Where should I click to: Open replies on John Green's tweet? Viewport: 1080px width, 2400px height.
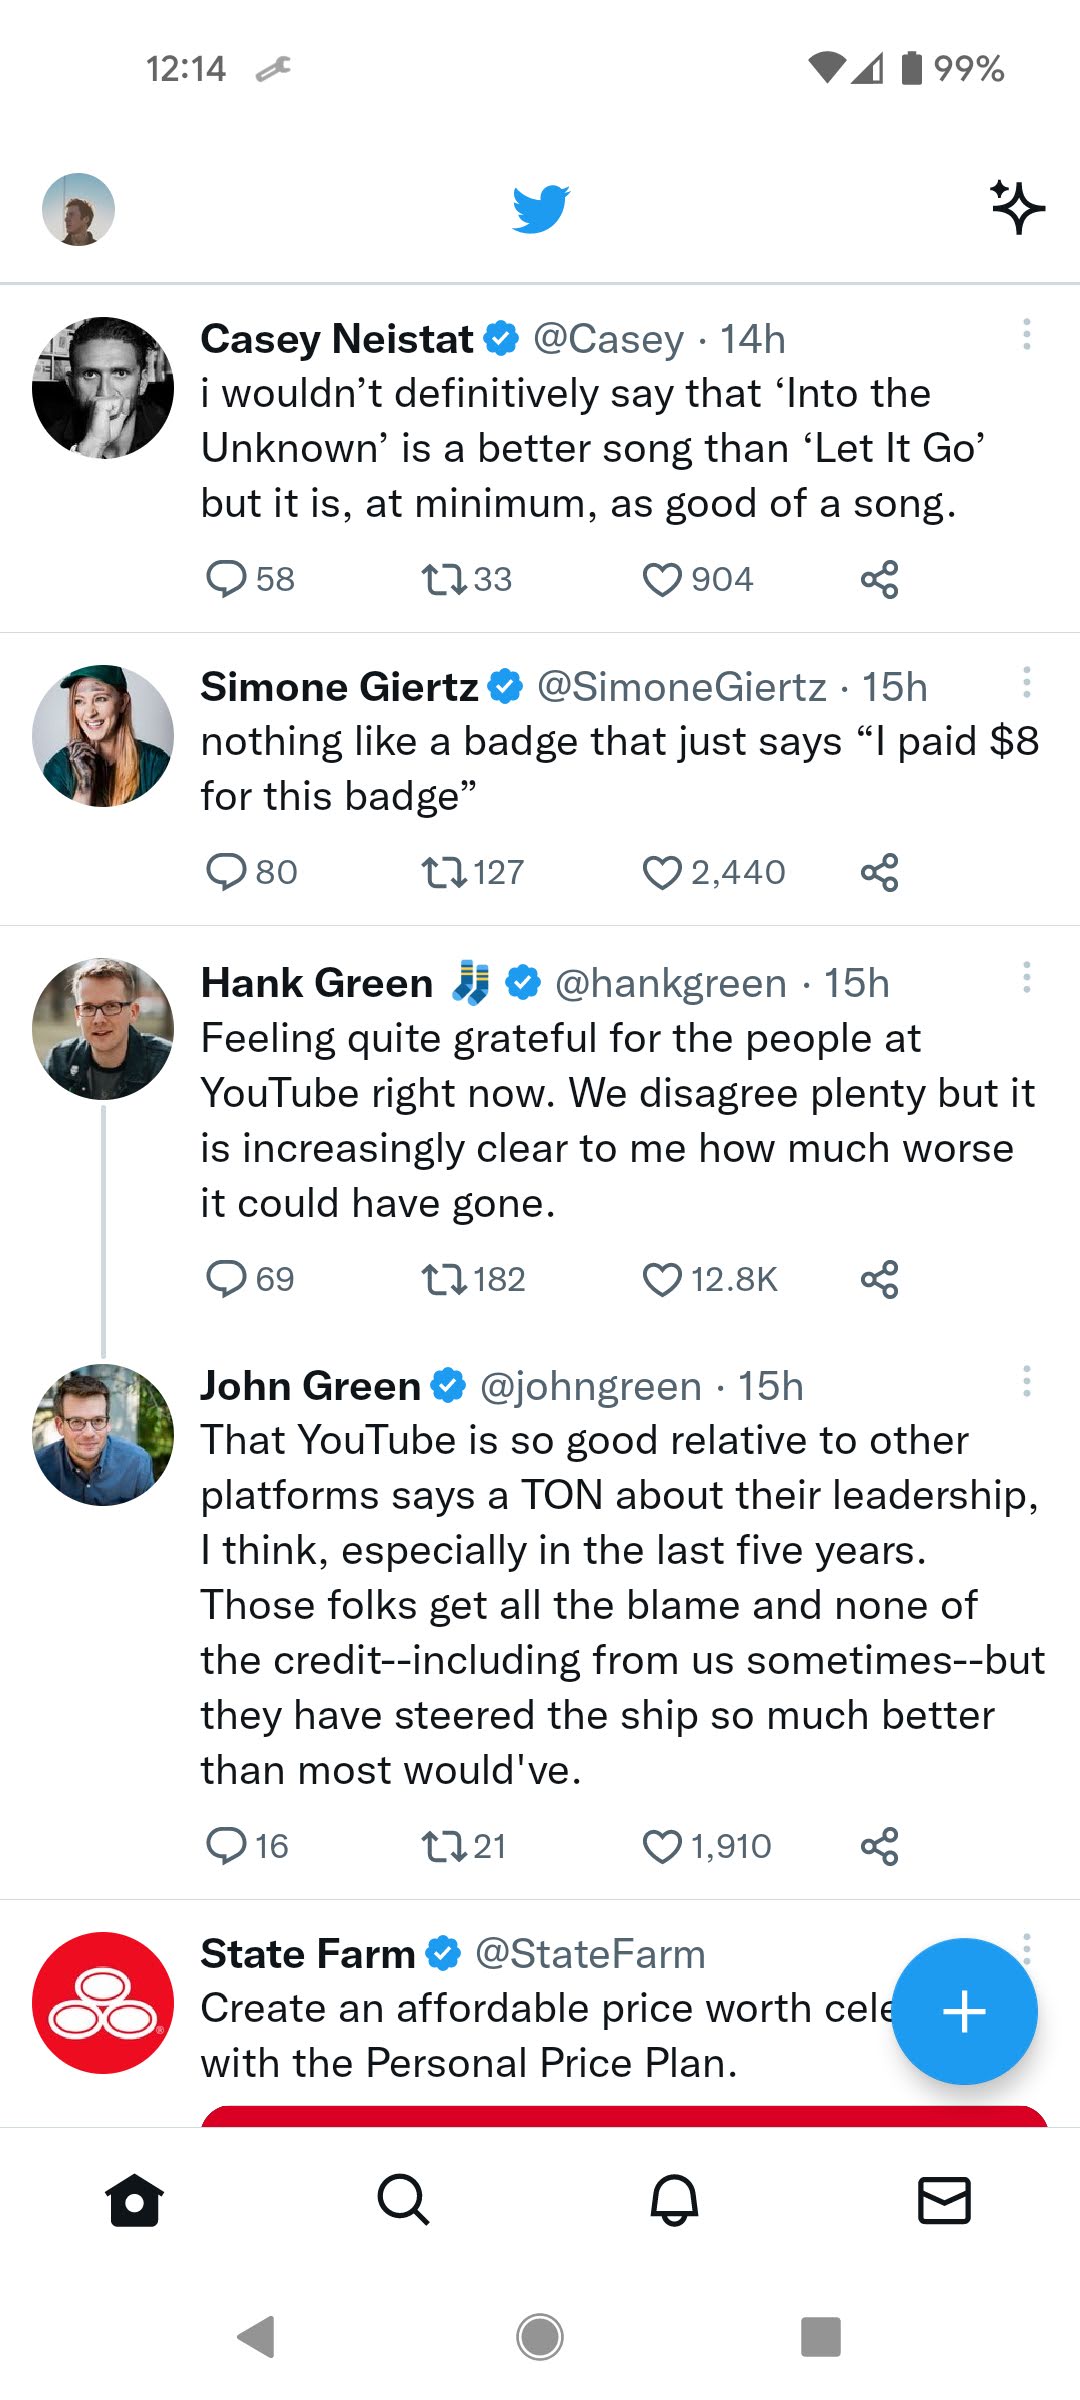tap(226, 1846)
